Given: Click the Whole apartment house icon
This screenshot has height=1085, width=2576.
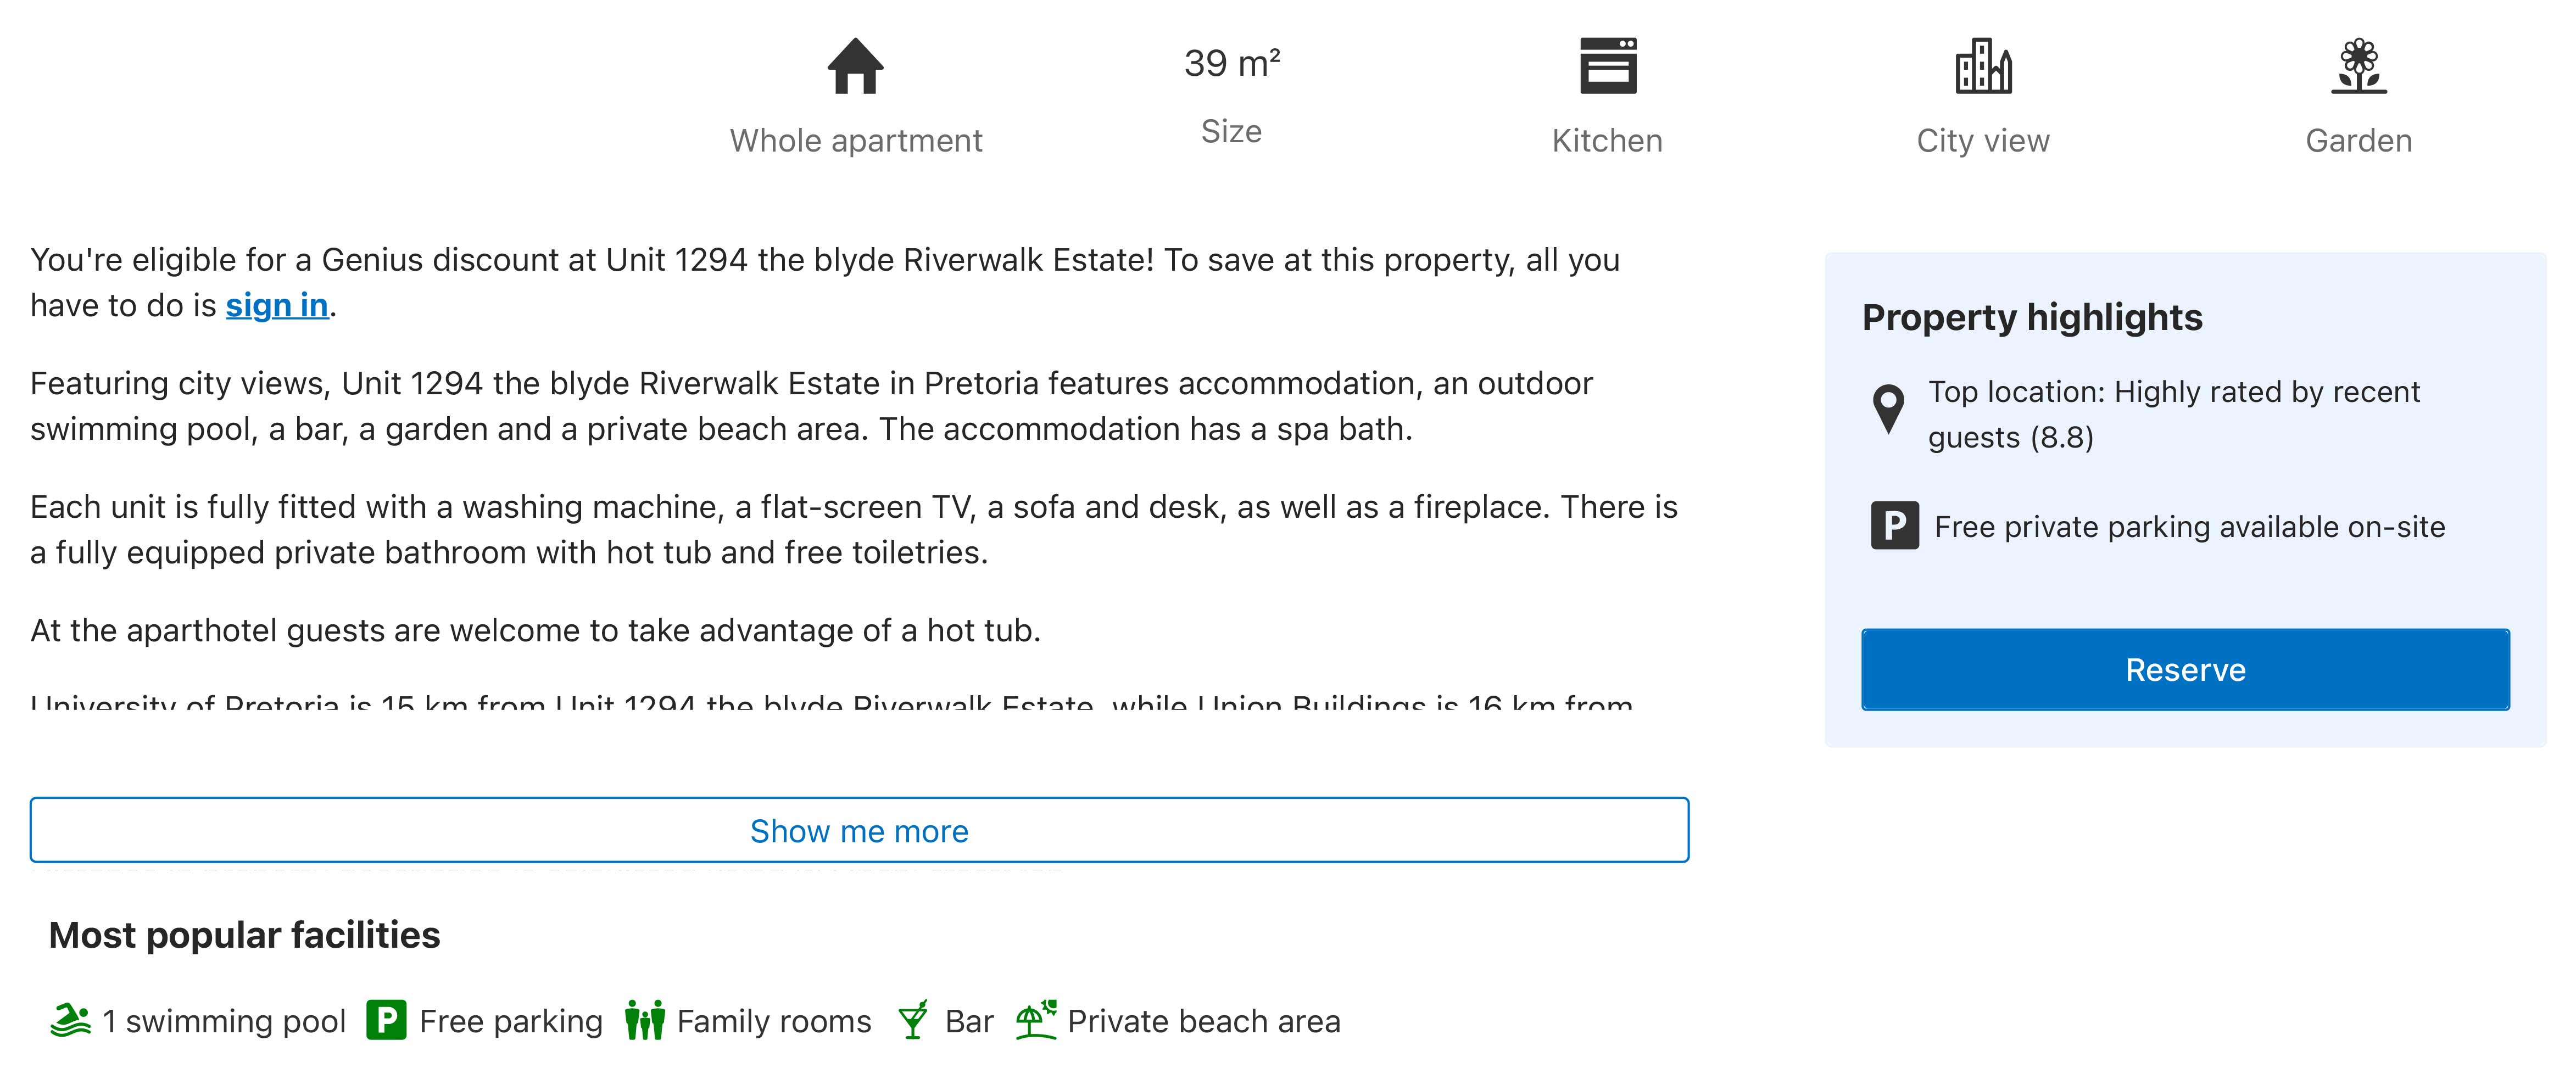Looking at the screenshot, I should (x=855, y=66).
